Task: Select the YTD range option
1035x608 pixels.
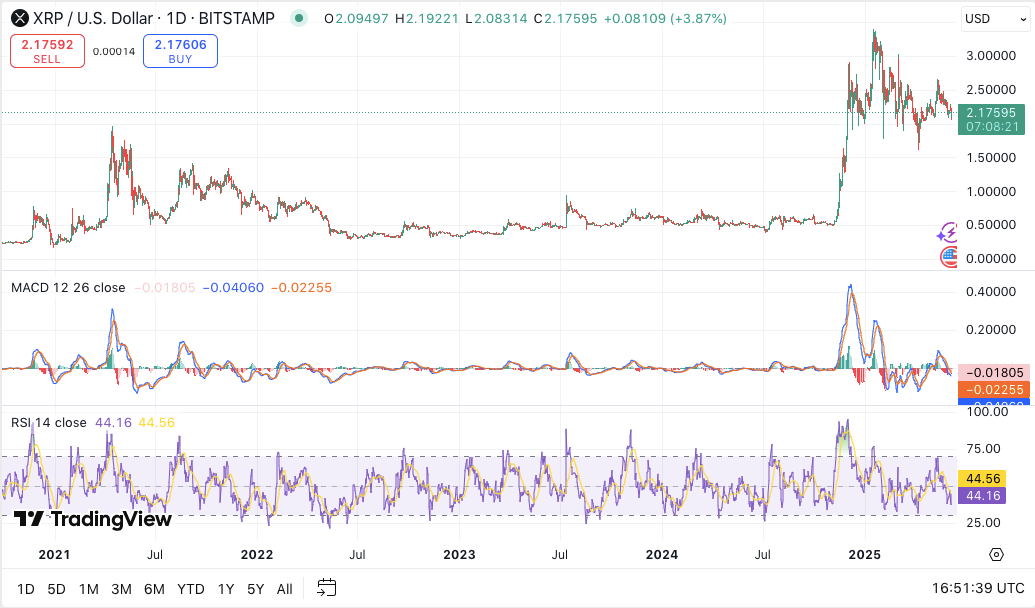Action: pyautogui.click(x=190, y=589)
